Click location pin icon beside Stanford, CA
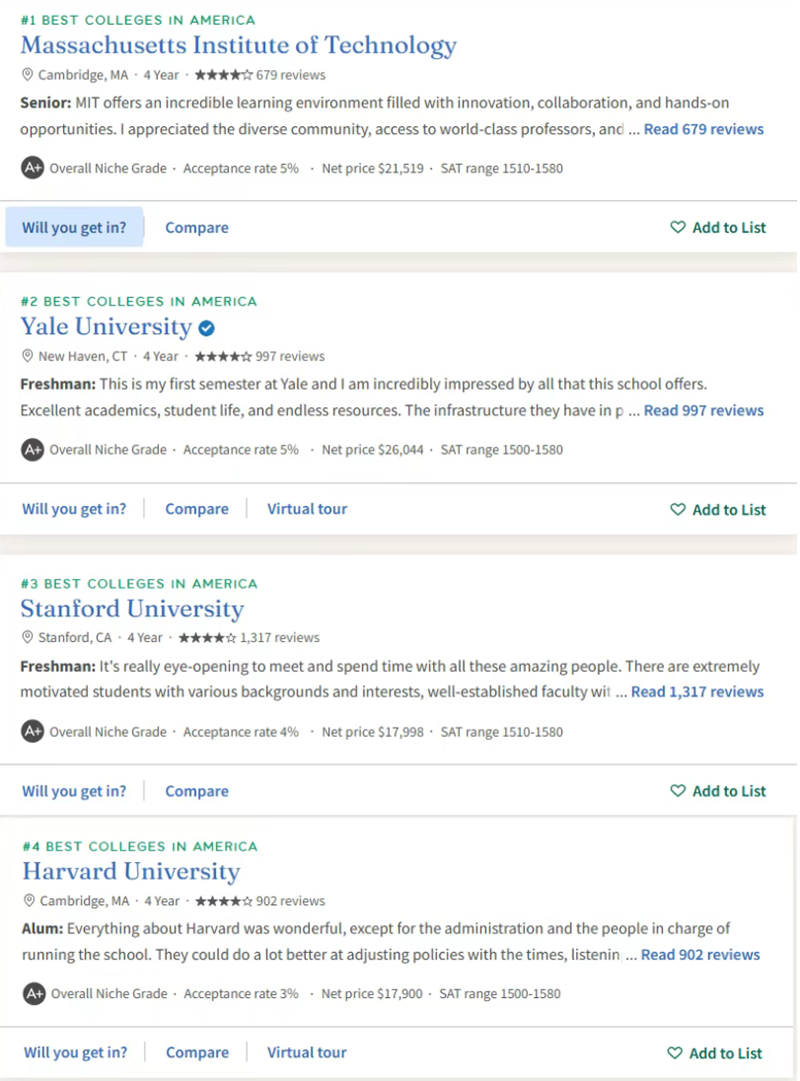800x1081 pixels. 28,638
